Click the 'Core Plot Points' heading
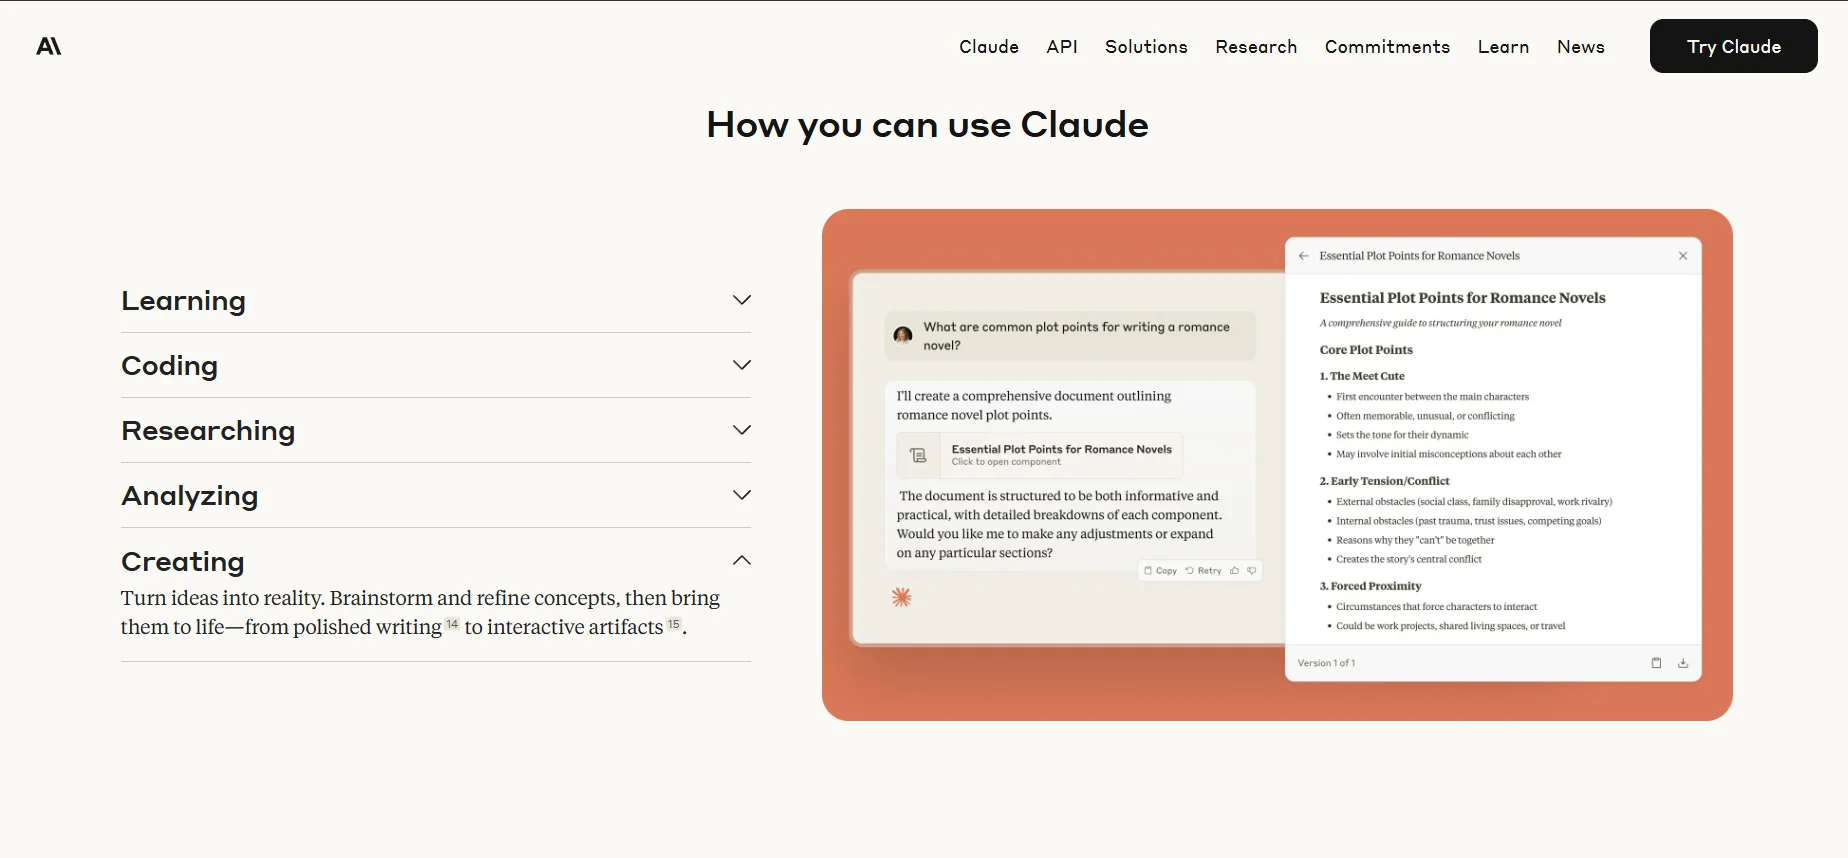This screenshot has width=1848, height=858. pos(1366,350)
